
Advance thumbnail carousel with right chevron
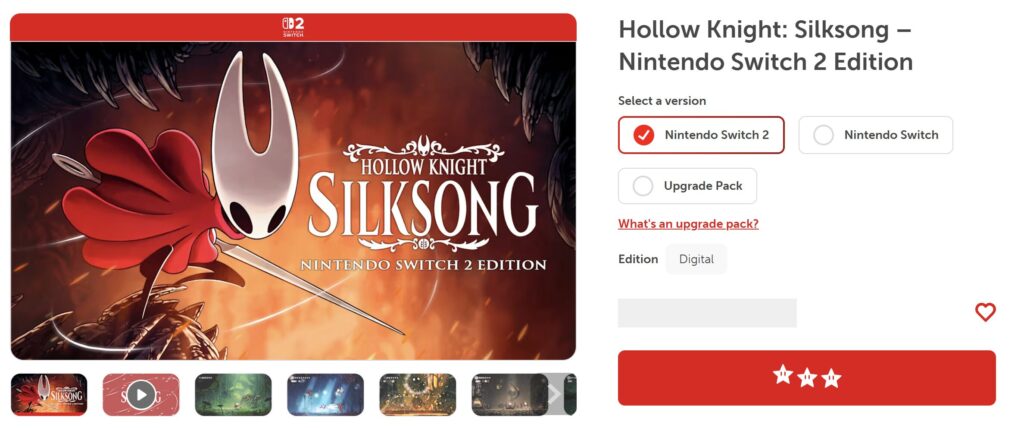554,394
